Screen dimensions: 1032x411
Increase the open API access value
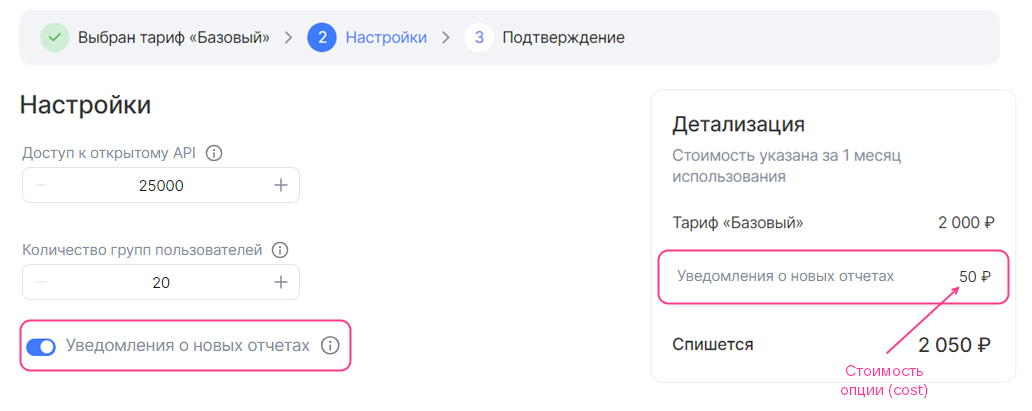click(x=281, y=185)
